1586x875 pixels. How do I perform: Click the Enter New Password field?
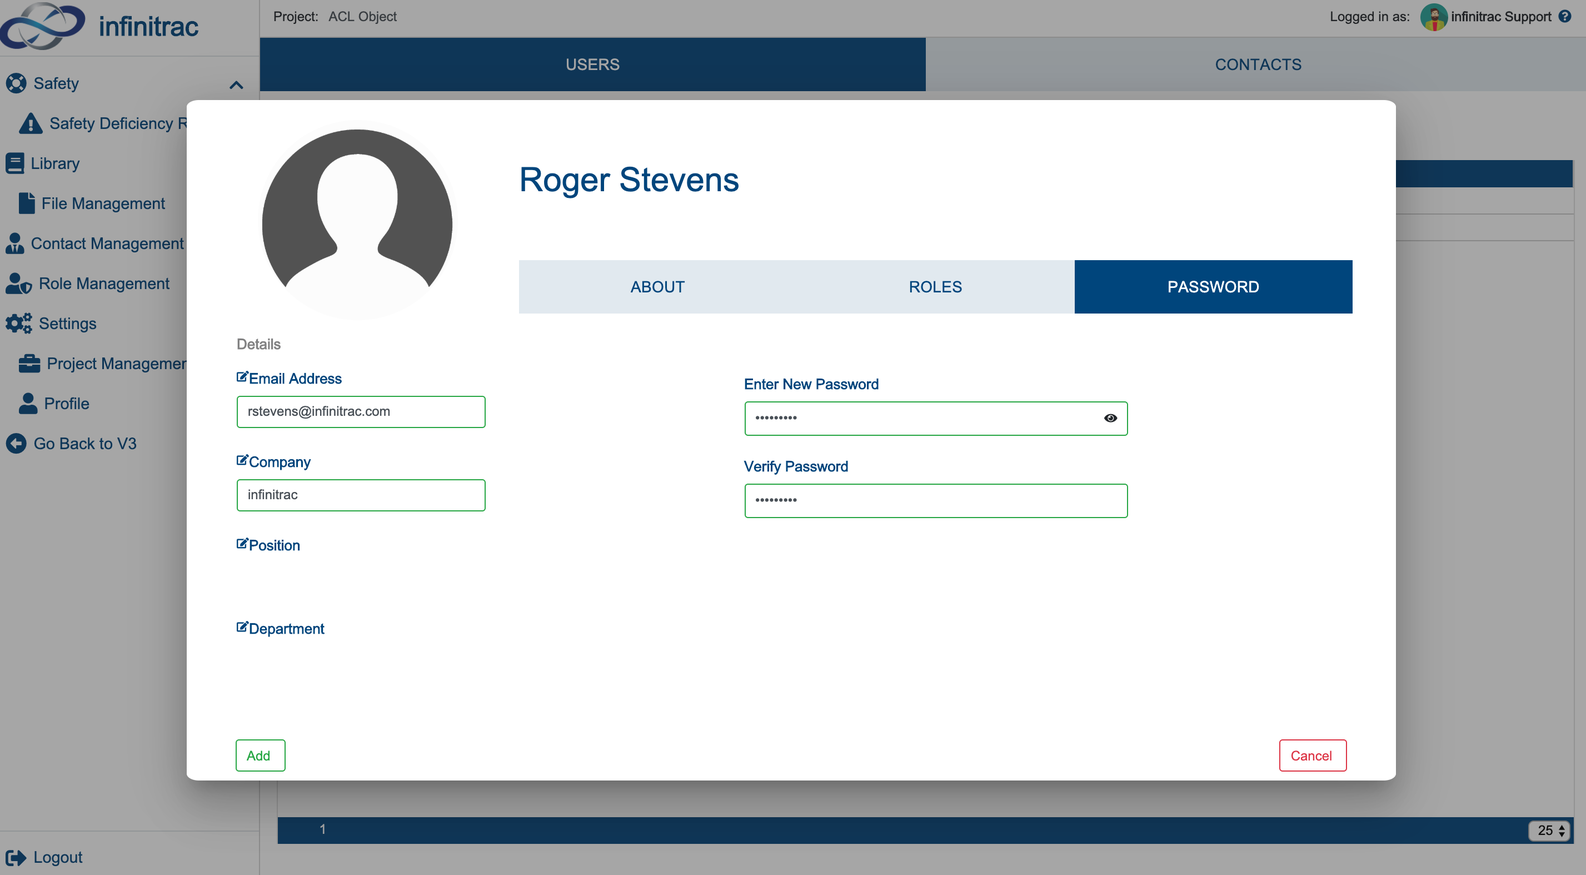936,418
